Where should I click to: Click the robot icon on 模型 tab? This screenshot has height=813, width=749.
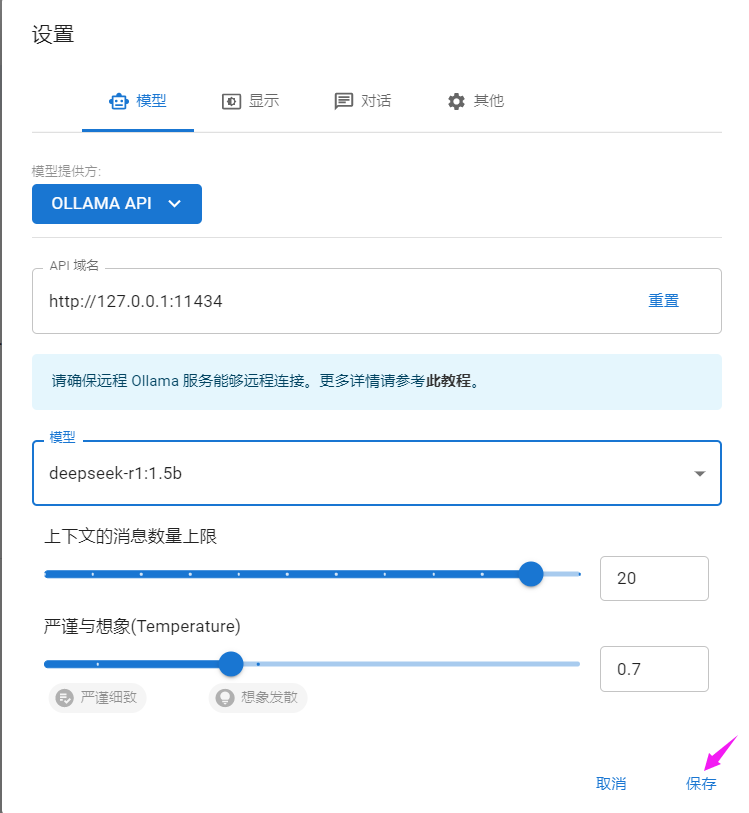point(119,101)
